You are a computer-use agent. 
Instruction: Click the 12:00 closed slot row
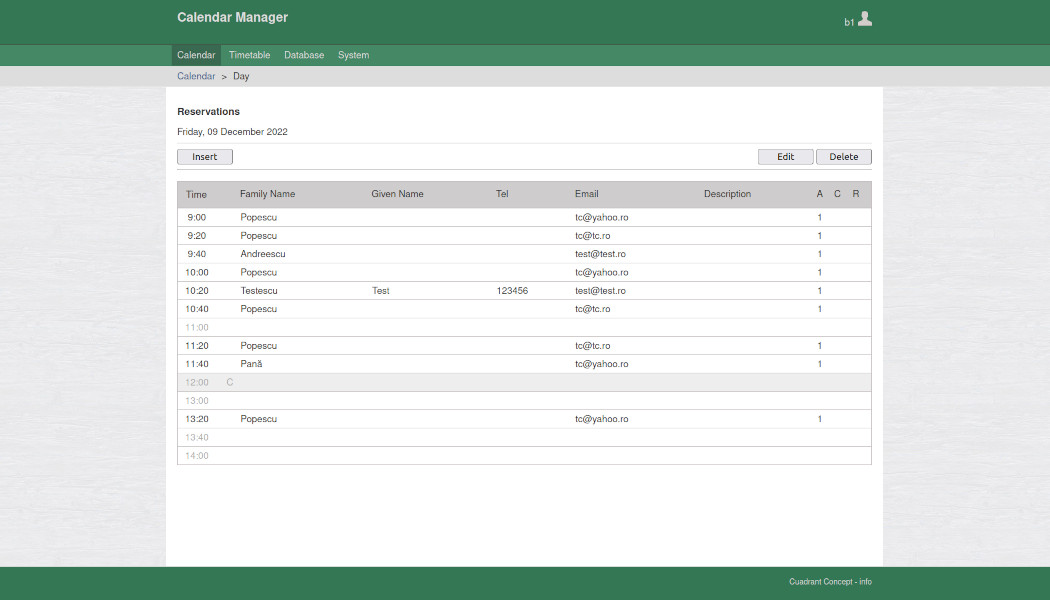pyautogui.click(x=197, y=382)
